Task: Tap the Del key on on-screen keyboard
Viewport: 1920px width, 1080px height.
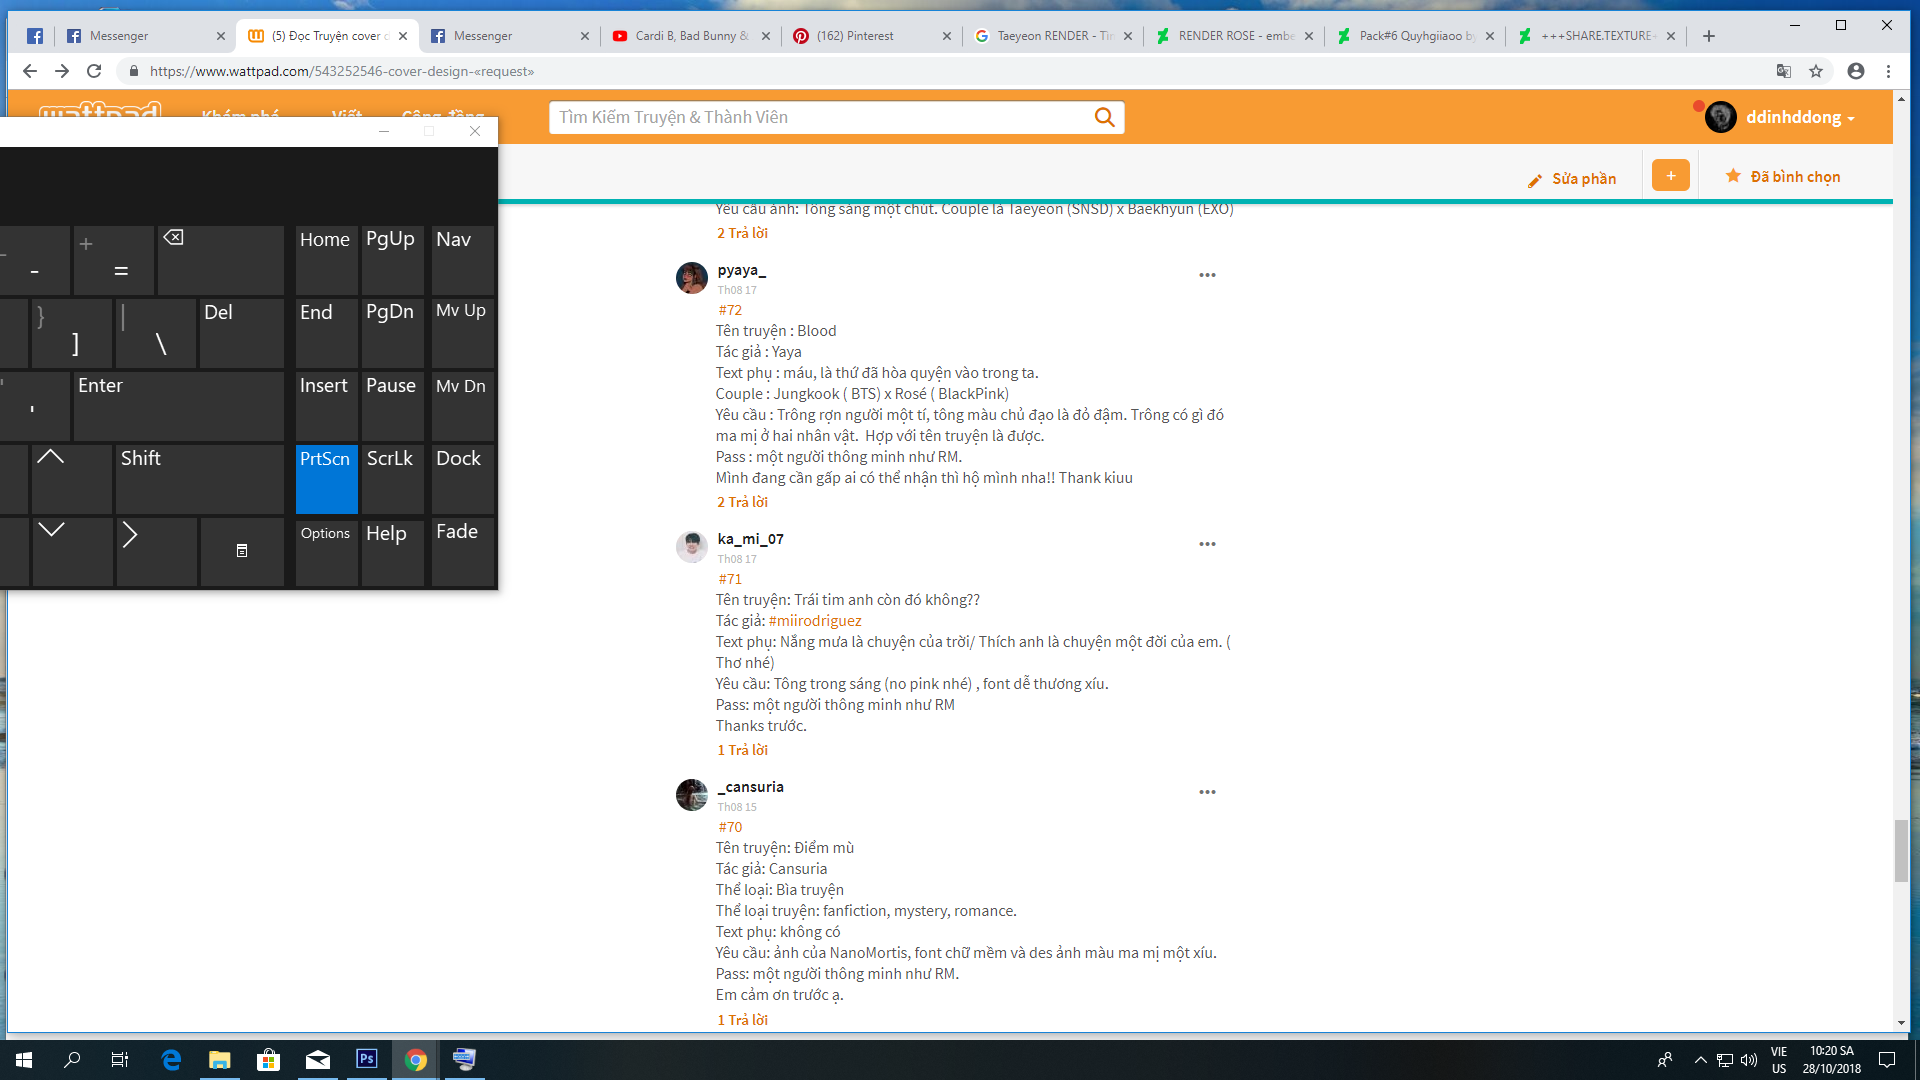Action: 242,332
